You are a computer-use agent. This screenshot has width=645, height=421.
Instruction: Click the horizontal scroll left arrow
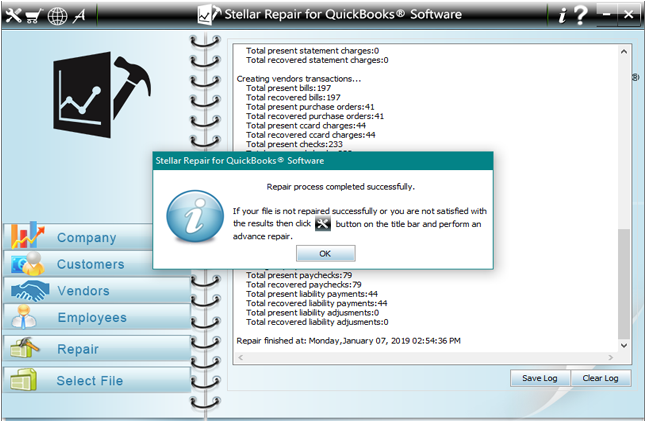click(x=241, y=357)
